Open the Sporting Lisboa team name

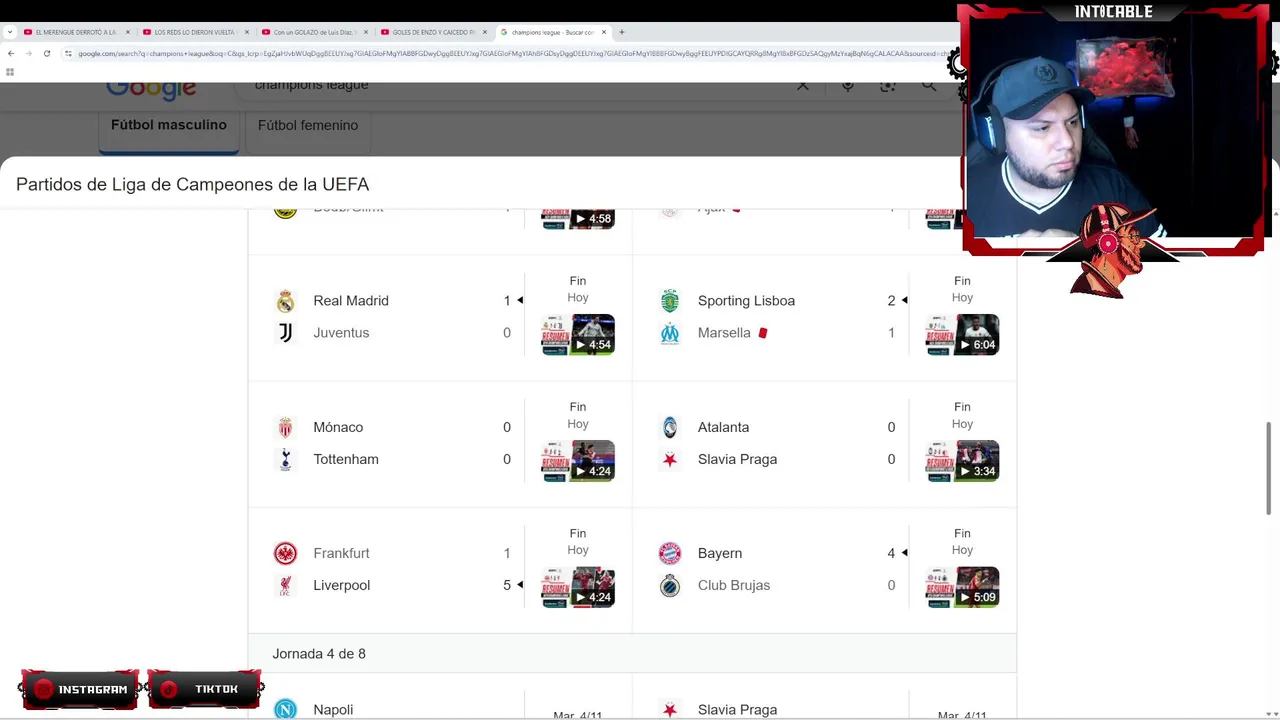pyautogui.click(x=746, y=301)
